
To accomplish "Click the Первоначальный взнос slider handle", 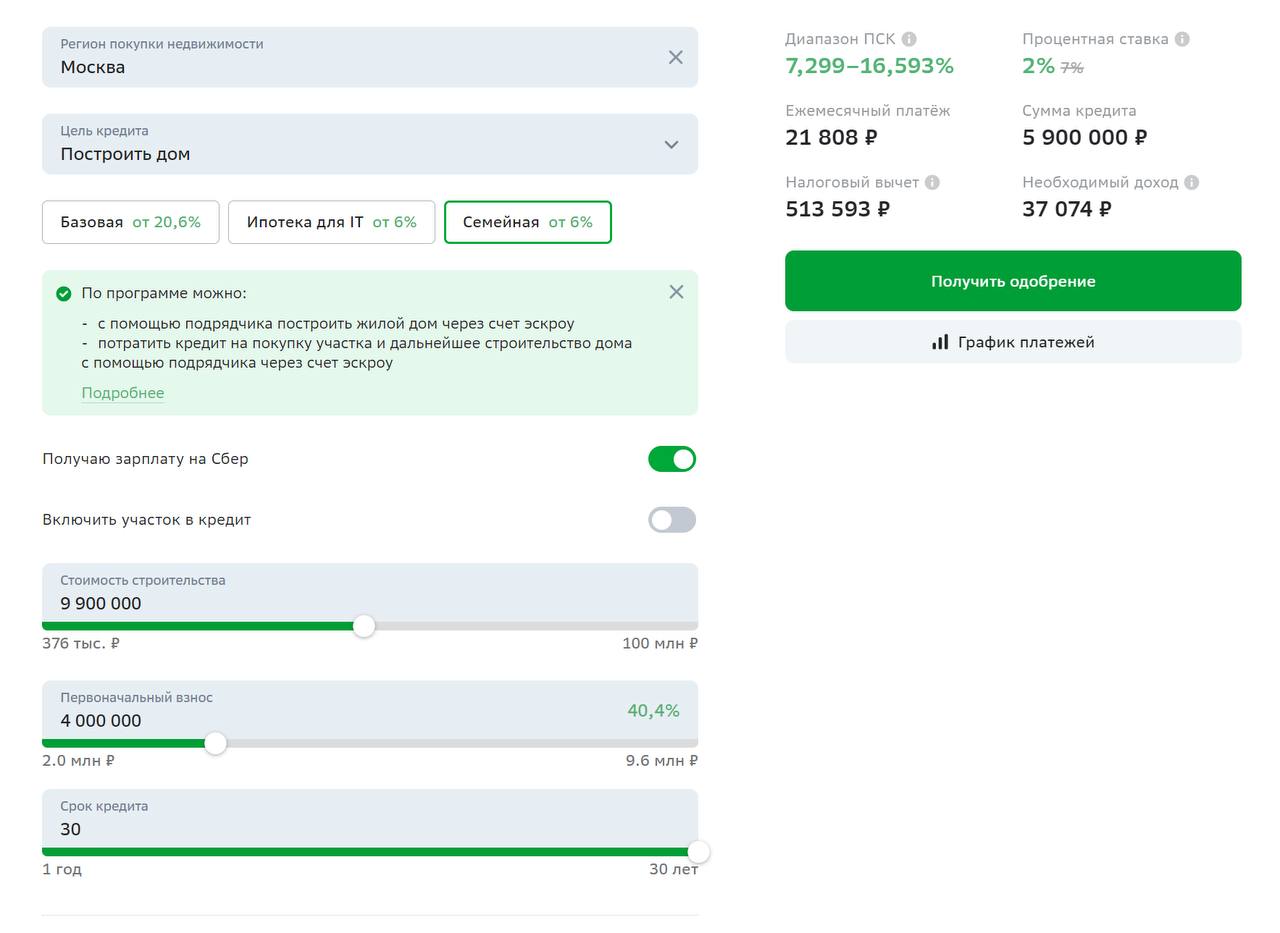I will [x=215, y=743].
